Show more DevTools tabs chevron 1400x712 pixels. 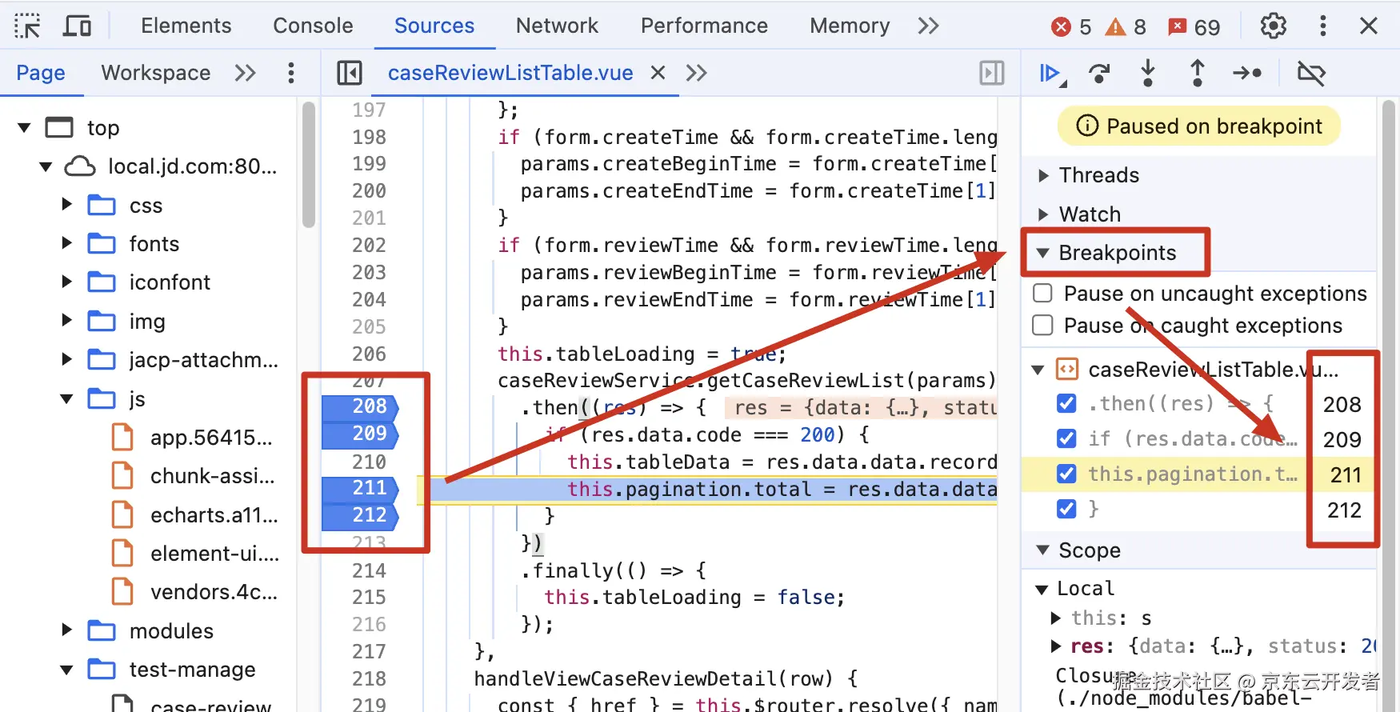928,26
